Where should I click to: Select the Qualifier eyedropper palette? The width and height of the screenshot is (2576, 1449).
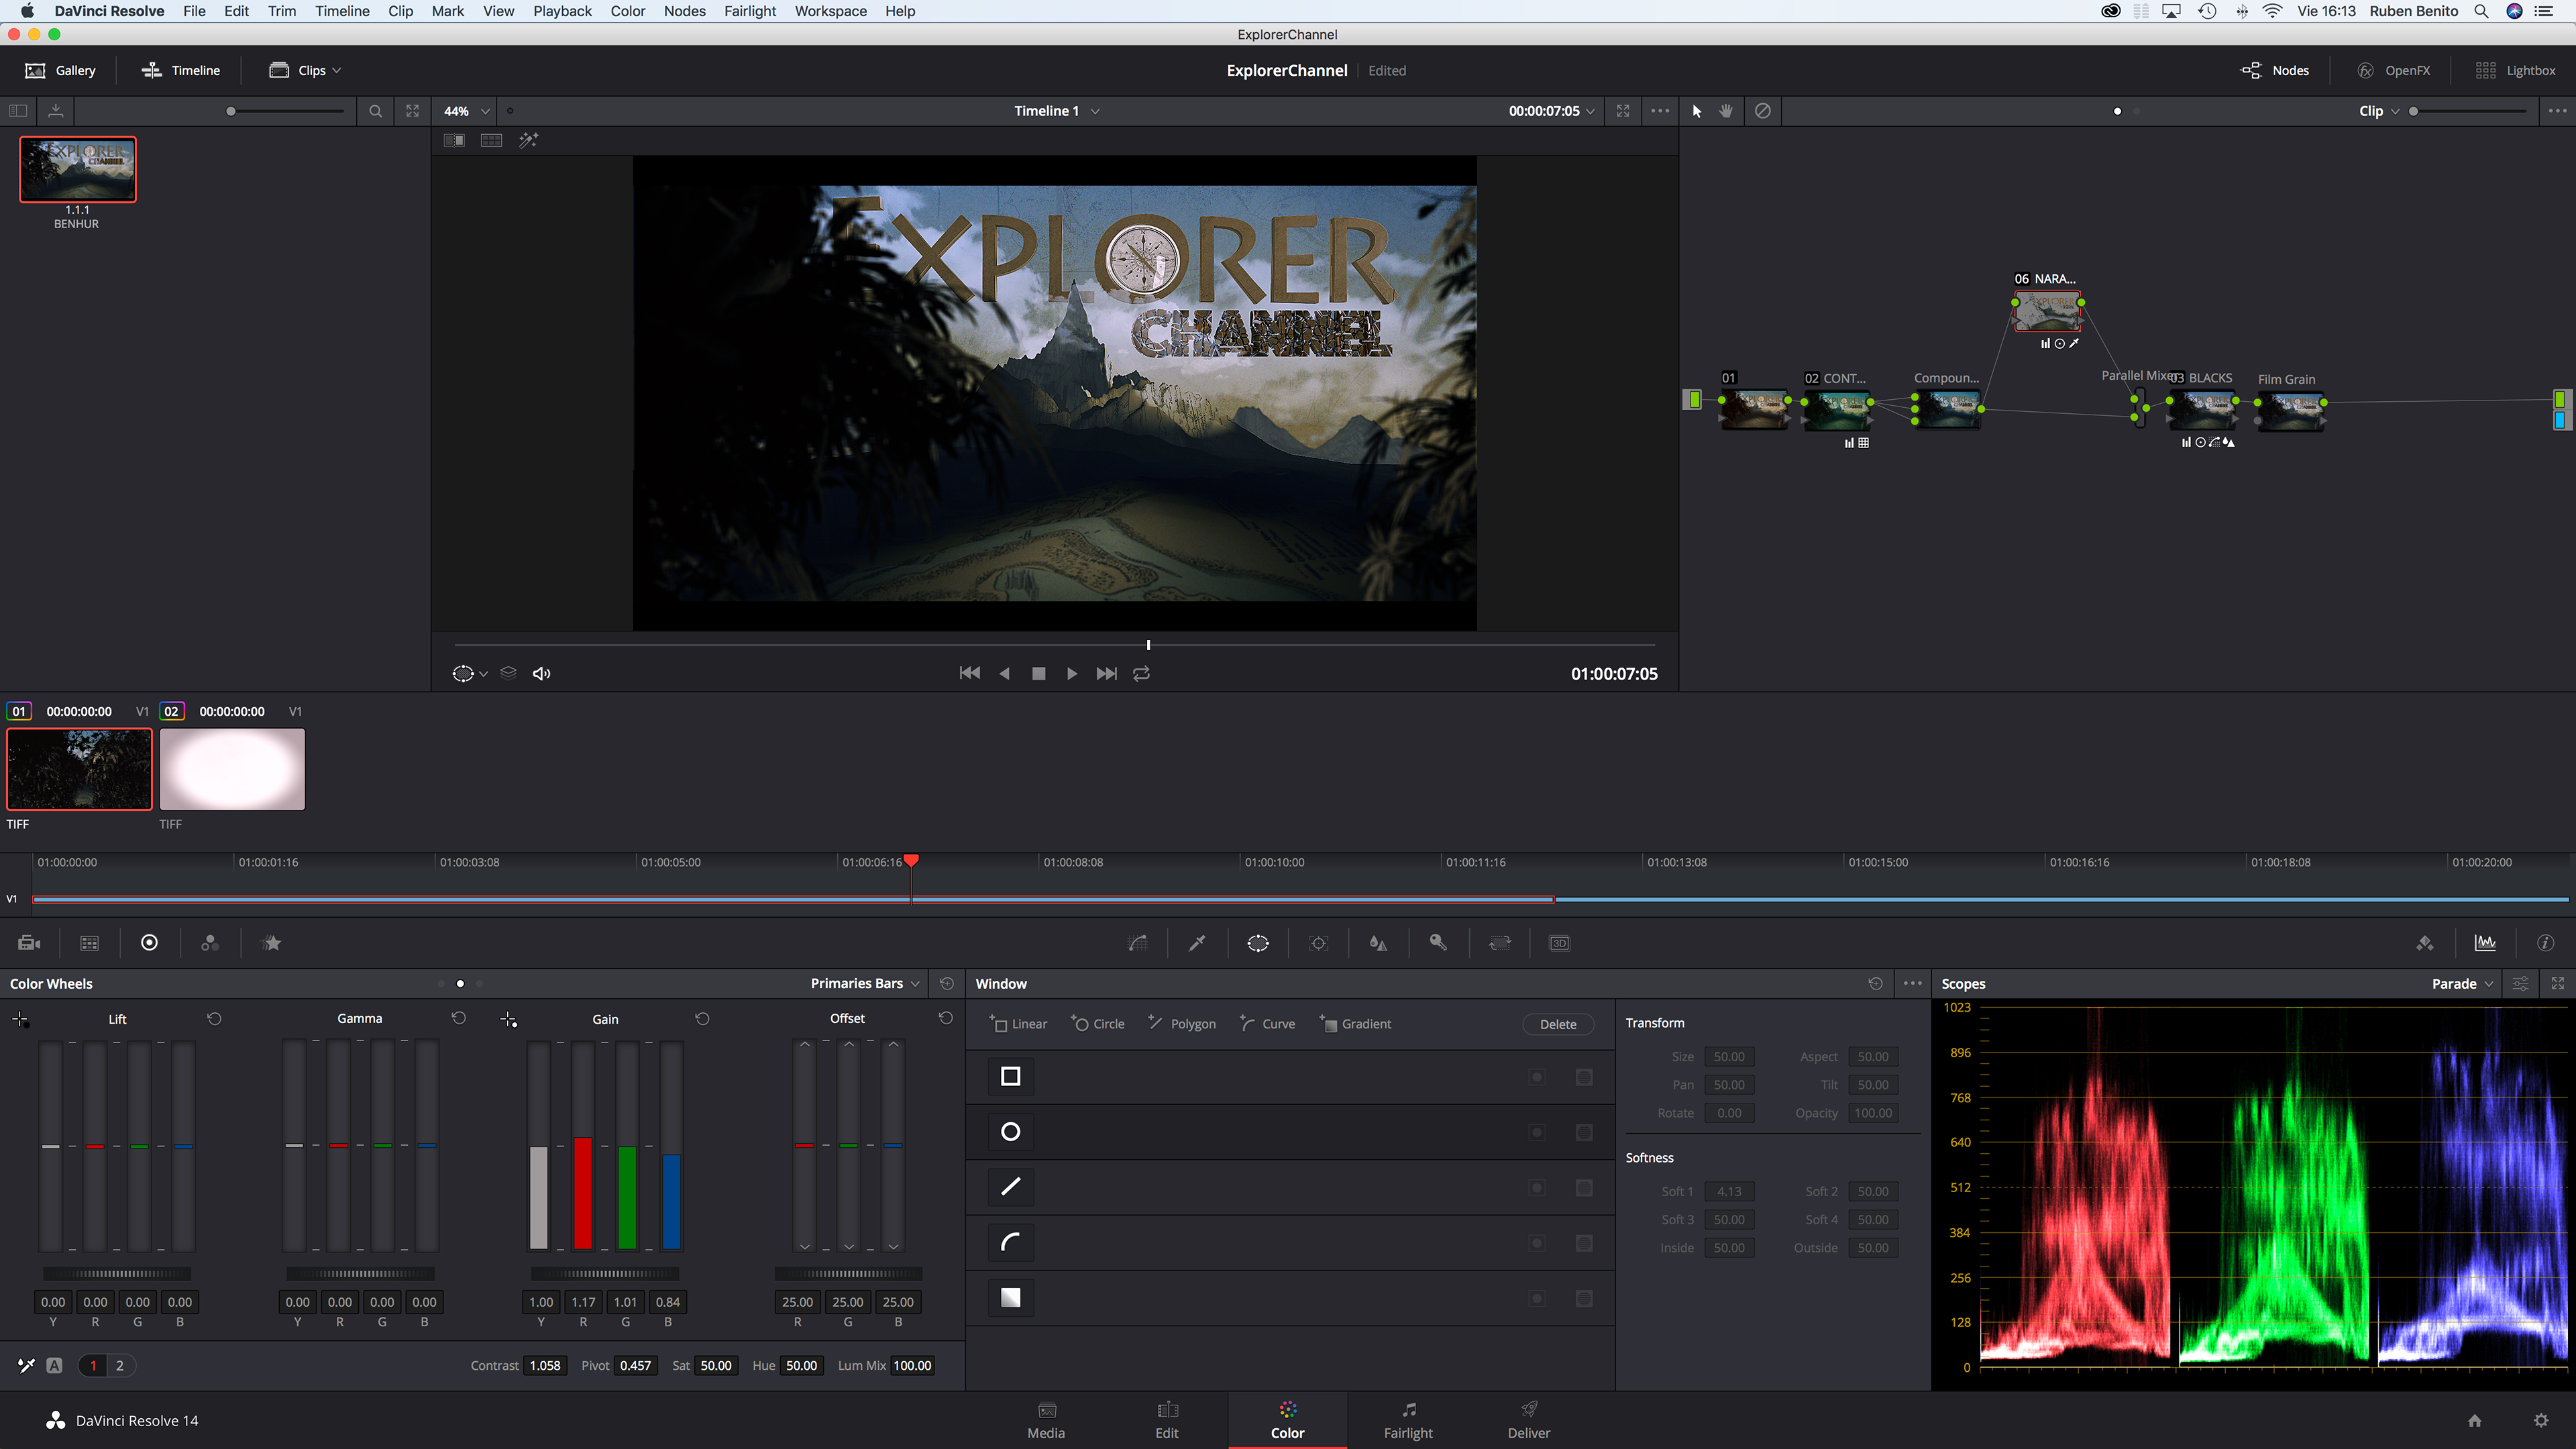[1197, 943]
